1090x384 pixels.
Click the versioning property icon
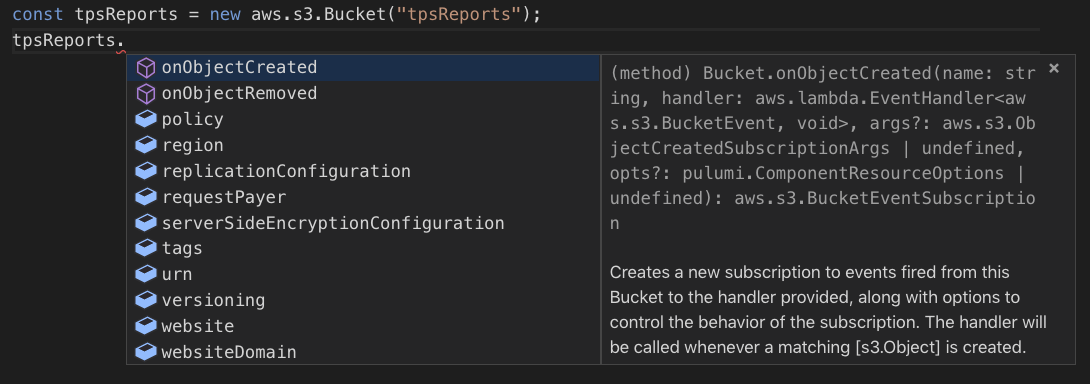point(145,300)
